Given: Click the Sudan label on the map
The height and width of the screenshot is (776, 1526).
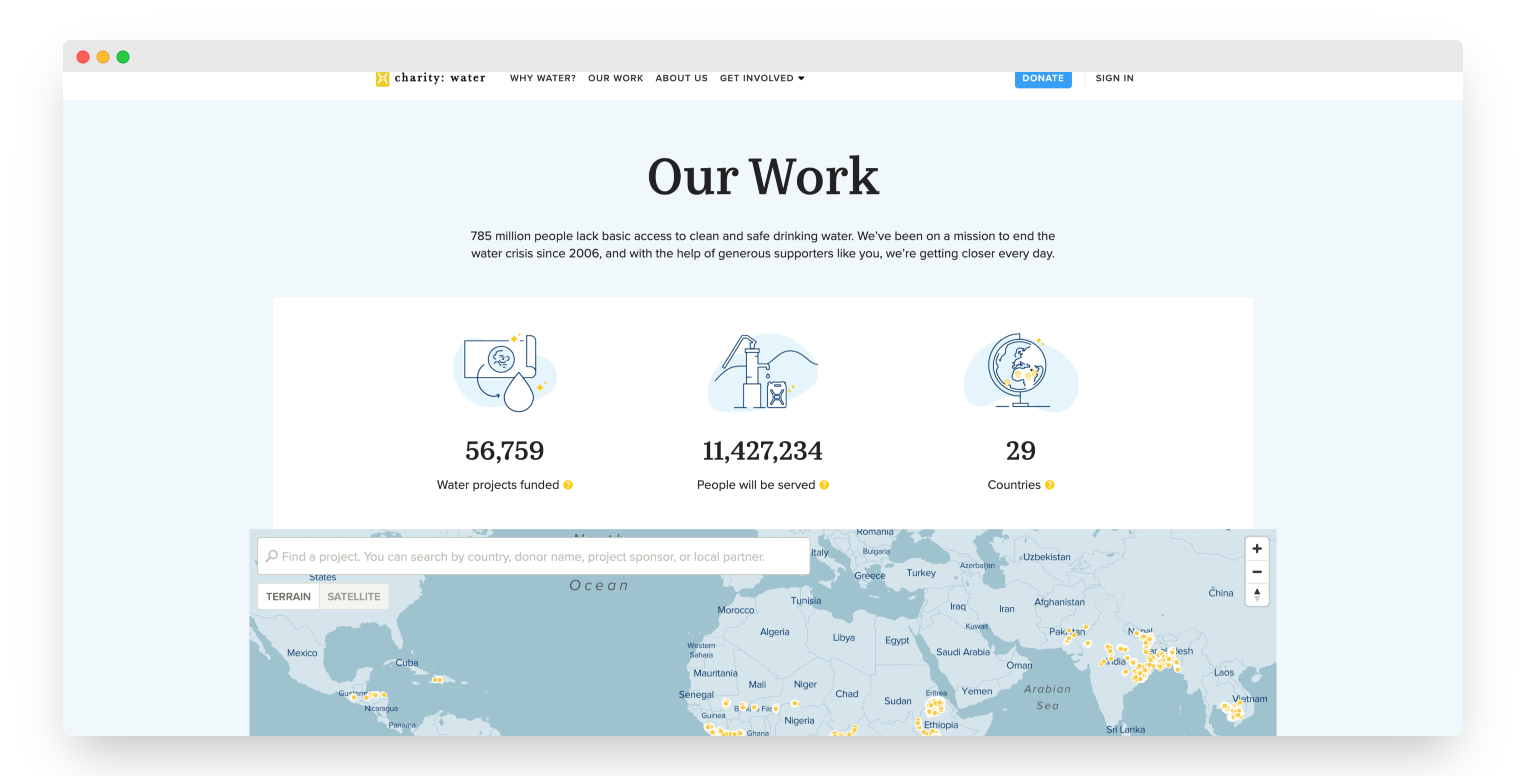Looking at the screenshot, I should (x=898, y=701).
